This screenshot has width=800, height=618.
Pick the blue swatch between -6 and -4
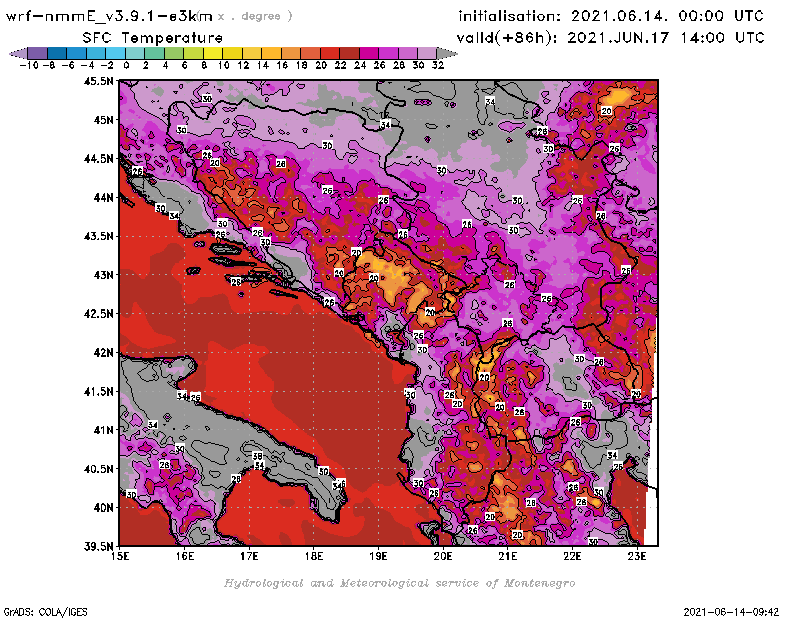point(77,53)
